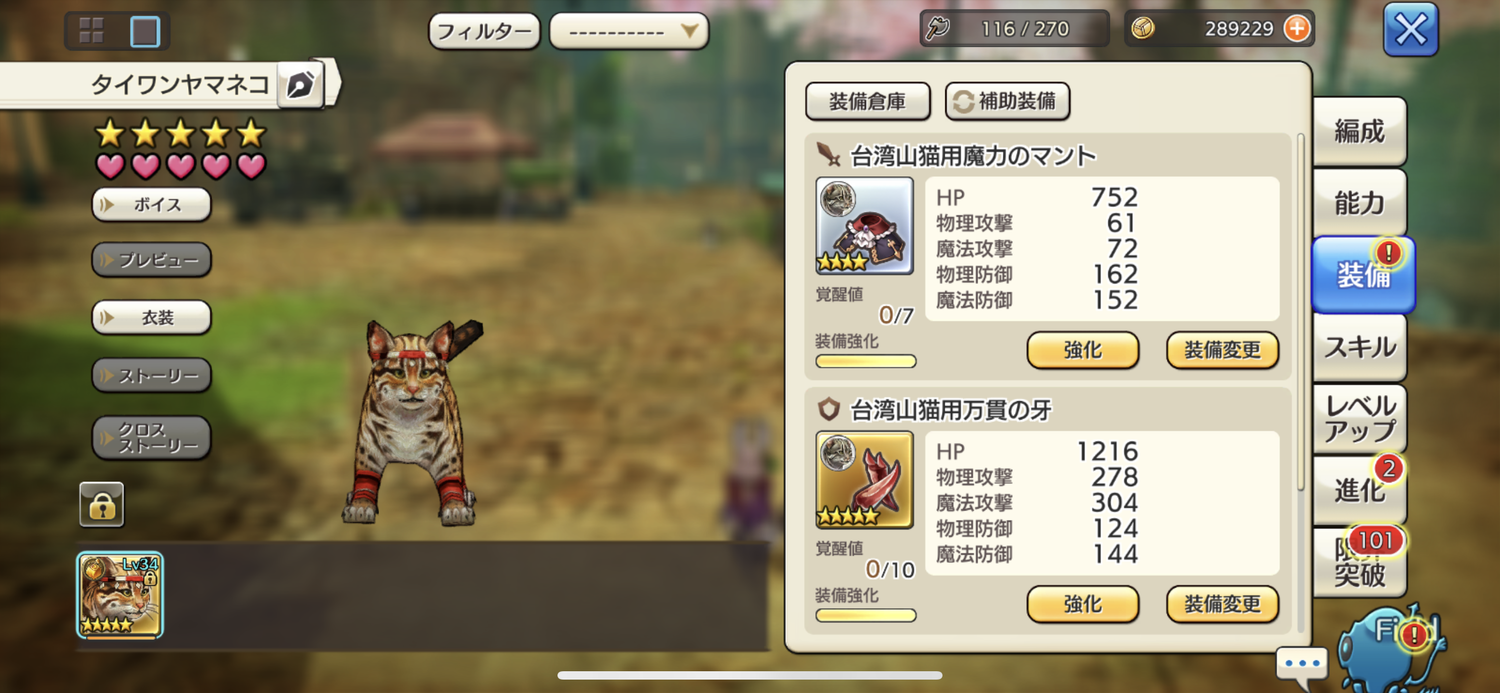Open the chat speech bubble icon
This screenshot has width=1500, height=693.
click(x=1302, y=665)
